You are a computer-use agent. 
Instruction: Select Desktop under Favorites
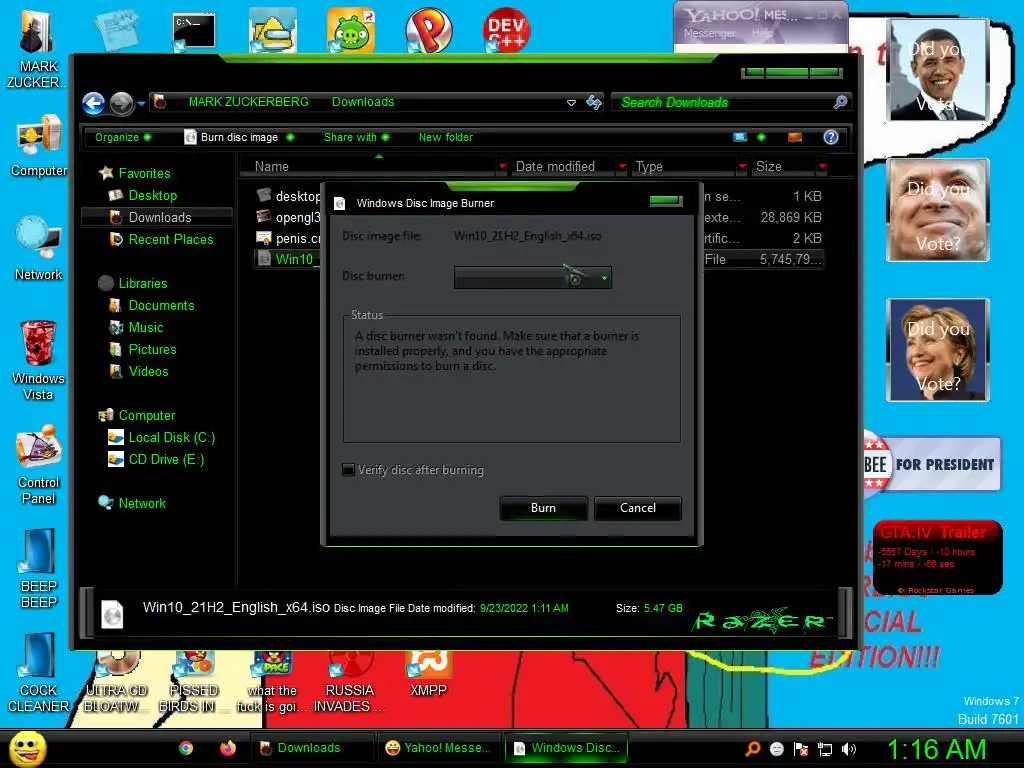[152, 195]
